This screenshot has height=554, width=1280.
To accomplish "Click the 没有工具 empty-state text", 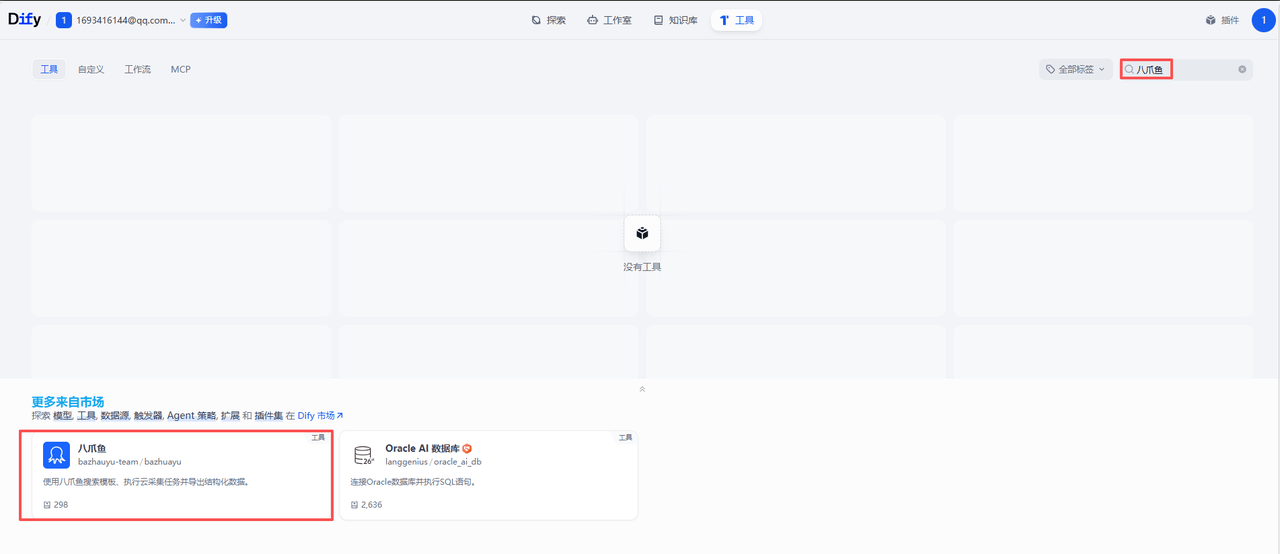I will click(642, 267).
